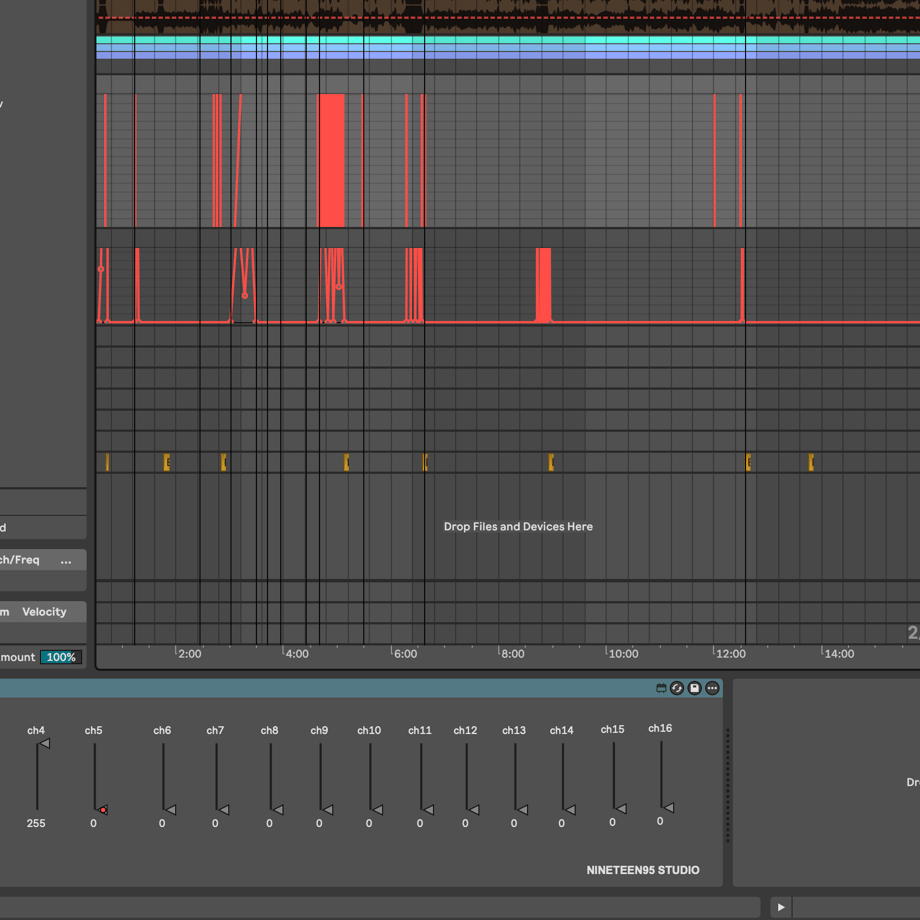This screenshot has width=920, height=920.
Task: Click the ch12 slider handle
Action: pos(473,810)
